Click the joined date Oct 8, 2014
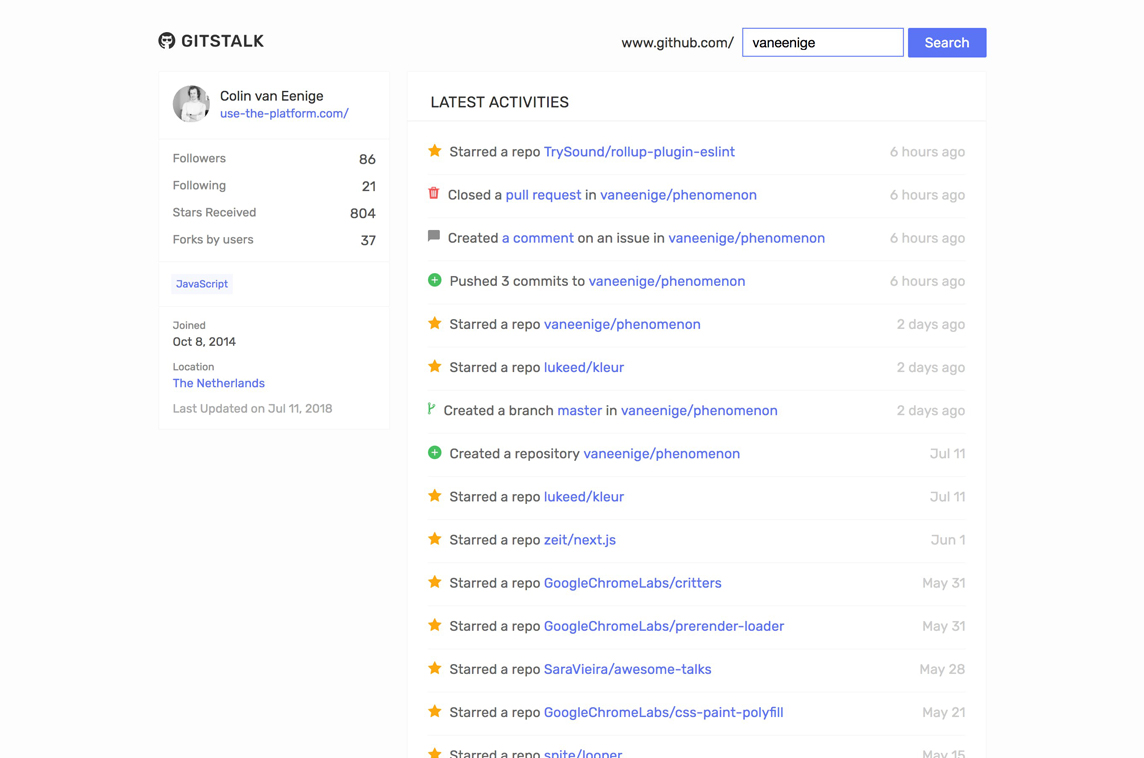Viewport: 1144px width, 758px height. tap(204, 341)
